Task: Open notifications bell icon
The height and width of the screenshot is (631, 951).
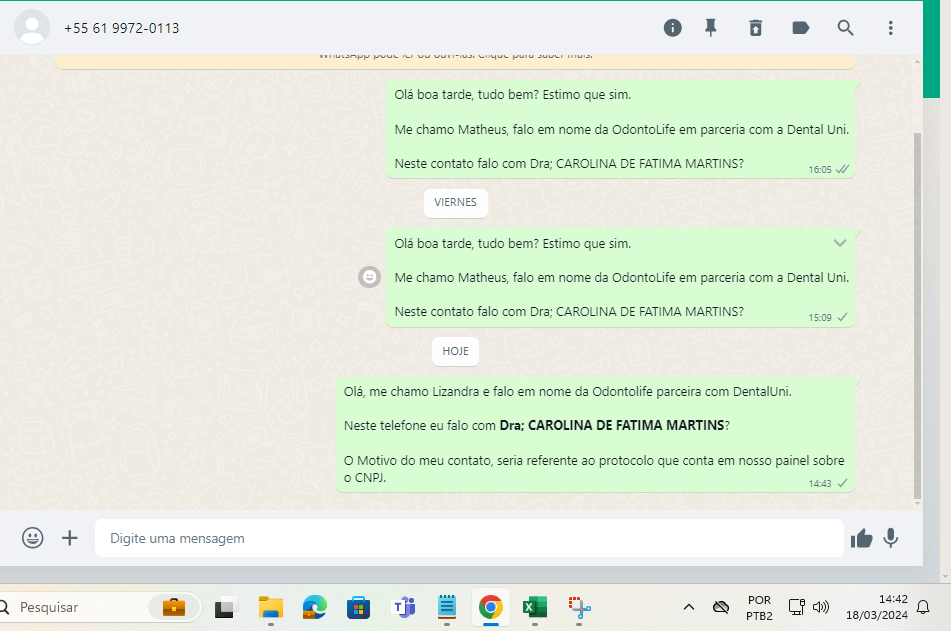Action: coord(923,607)
